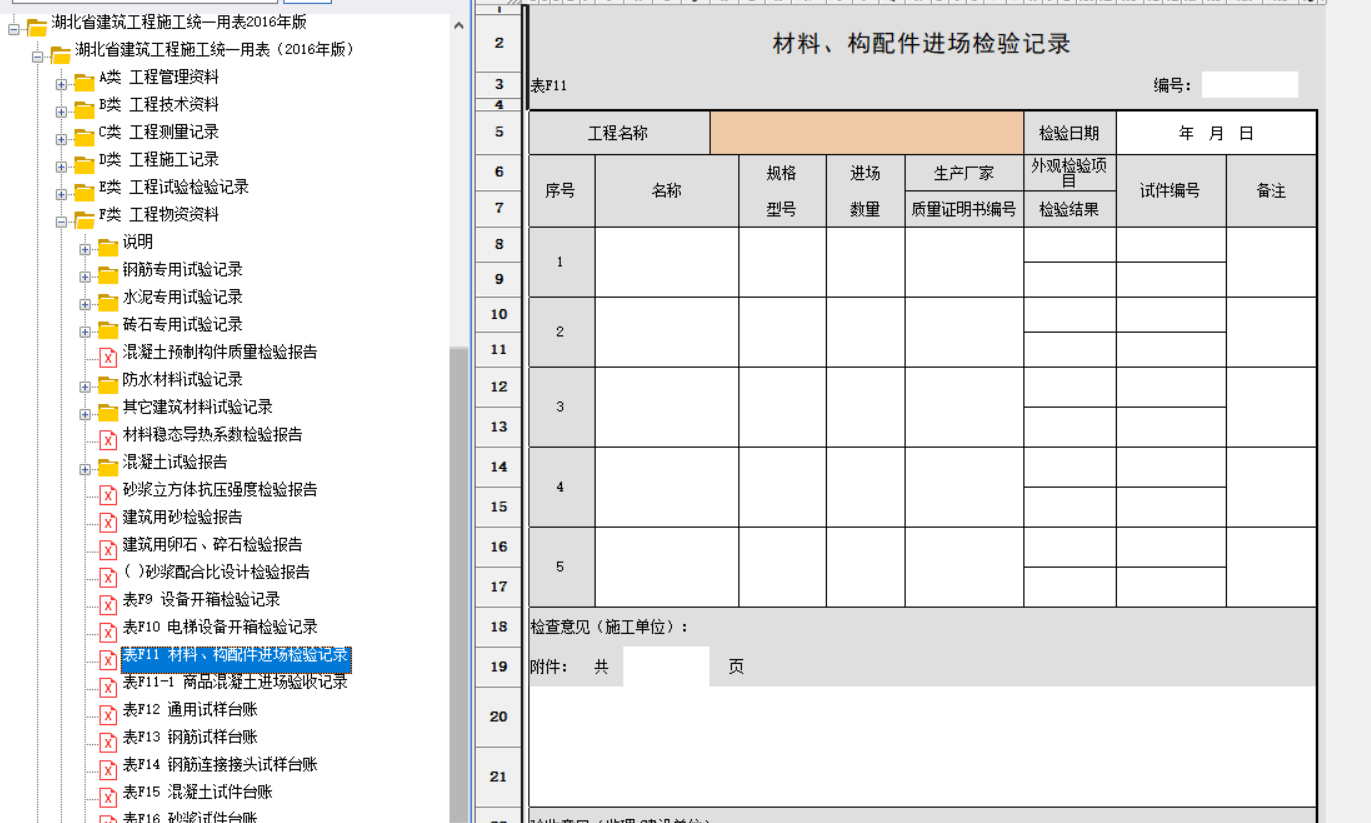This screenshot has width=1371, height=823.
Task: Click the 砖石专用试验记录 folder icon
Action: click(x=108, y=330)
